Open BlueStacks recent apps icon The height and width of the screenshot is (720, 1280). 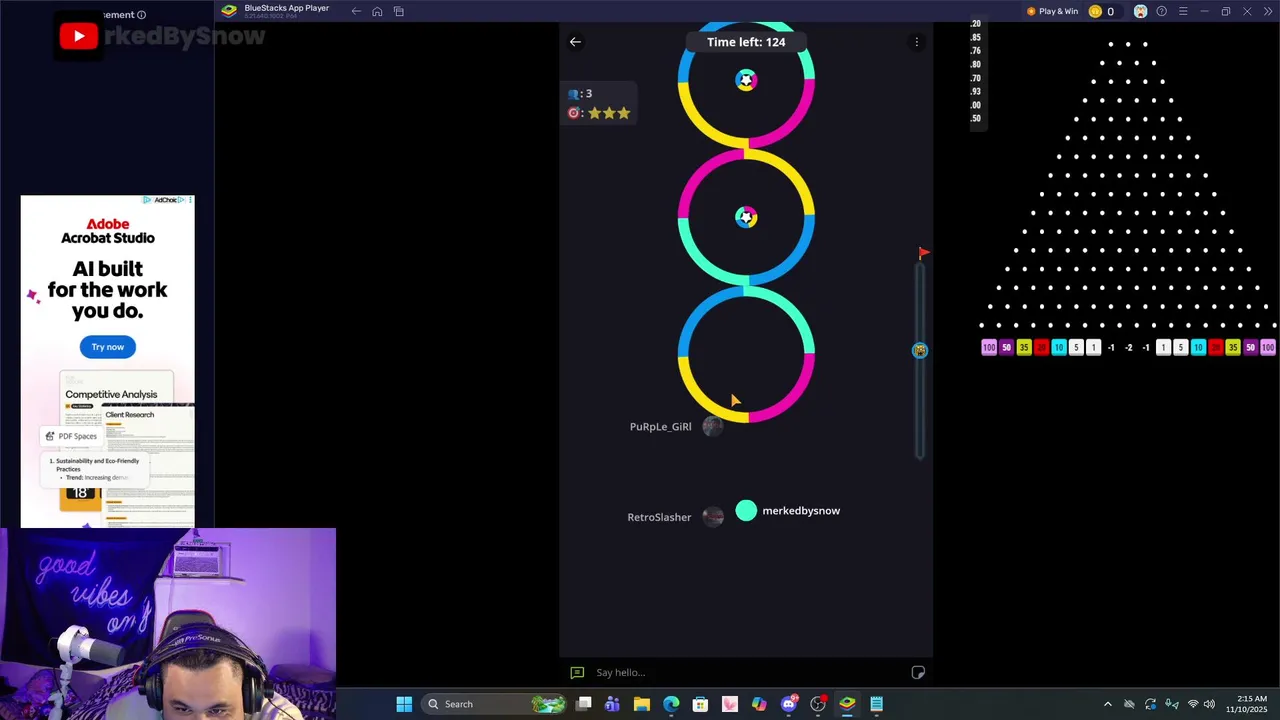click(399, 11)
